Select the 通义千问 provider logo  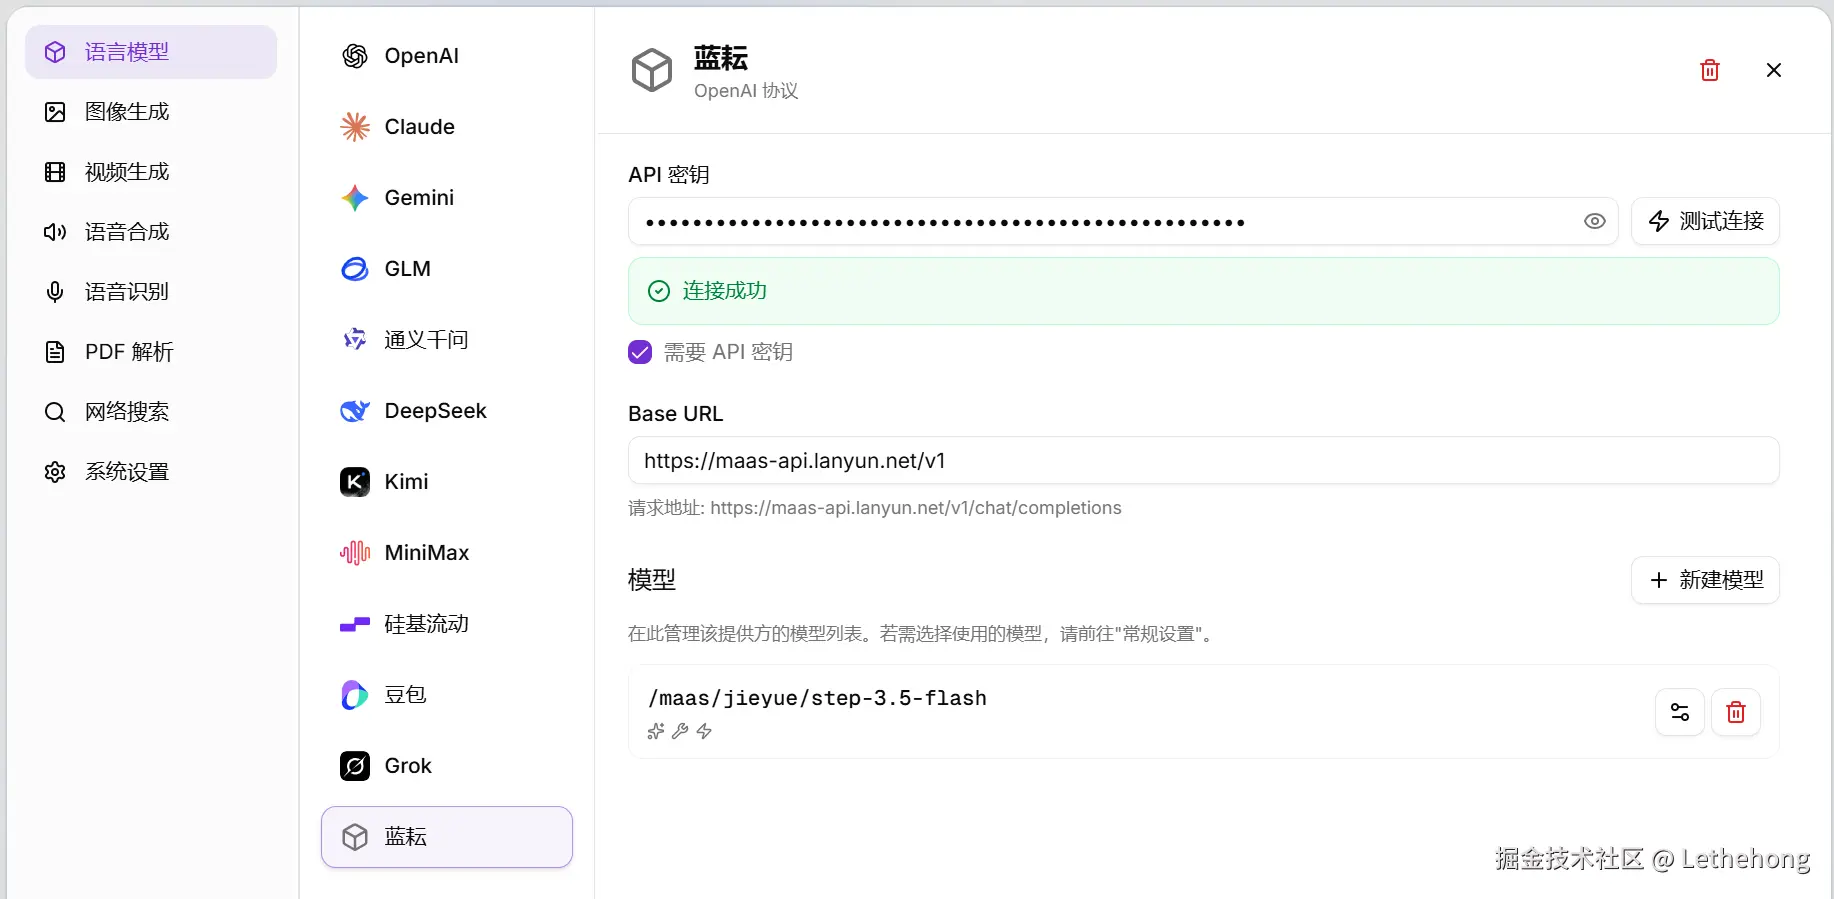[355, 340]
